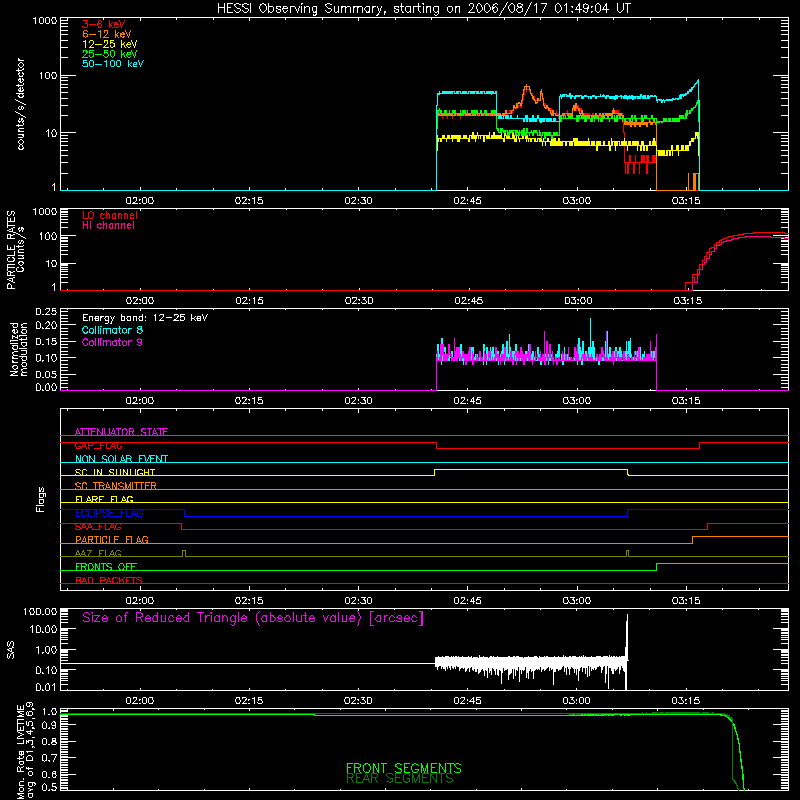Click the 100.00 value on SAS axis
Screen dimensions: 800x800
(x=40, y=612)
